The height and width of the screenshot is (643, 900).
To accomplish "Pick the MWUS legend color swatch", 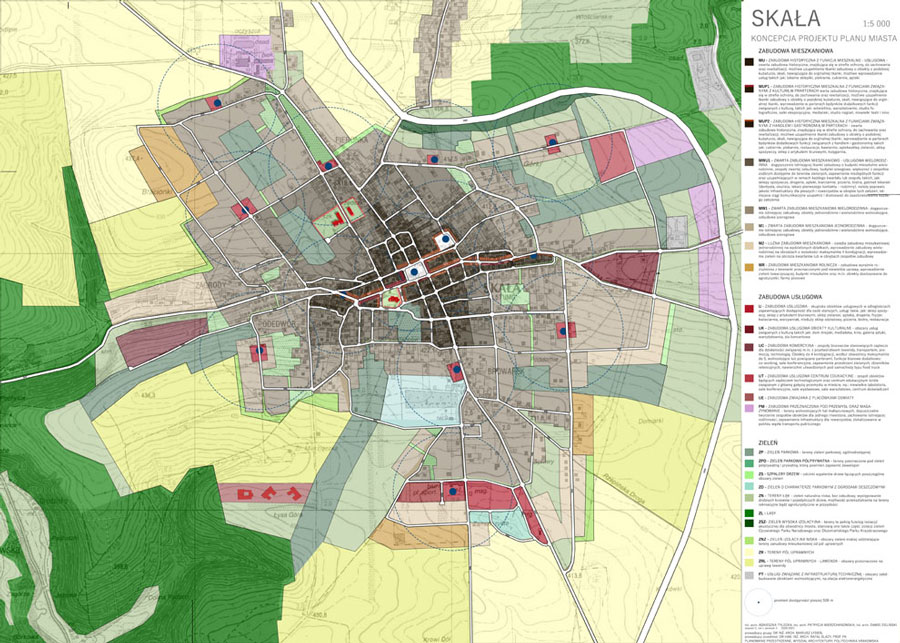I will tap(749, 162).
